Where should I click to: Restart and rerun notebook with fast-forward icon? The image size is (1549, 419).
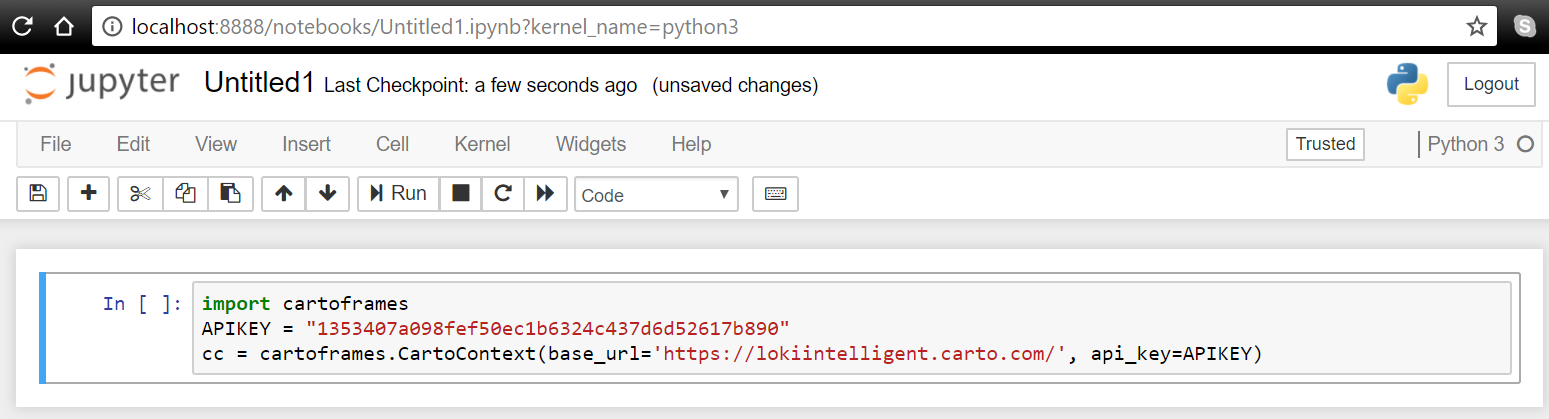coord(546,194)
